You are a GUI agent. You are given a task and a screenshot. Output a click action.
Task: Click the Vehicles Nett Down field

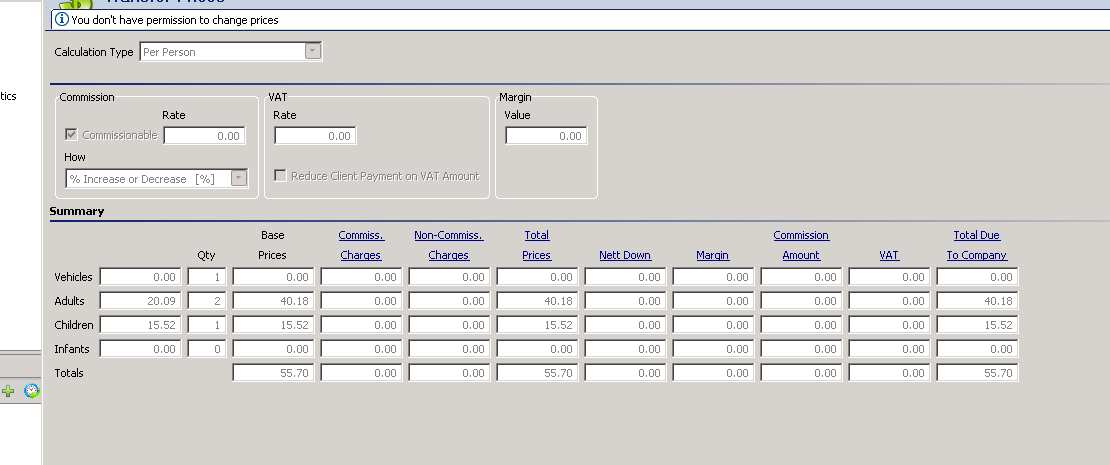[x=625, y=277]
